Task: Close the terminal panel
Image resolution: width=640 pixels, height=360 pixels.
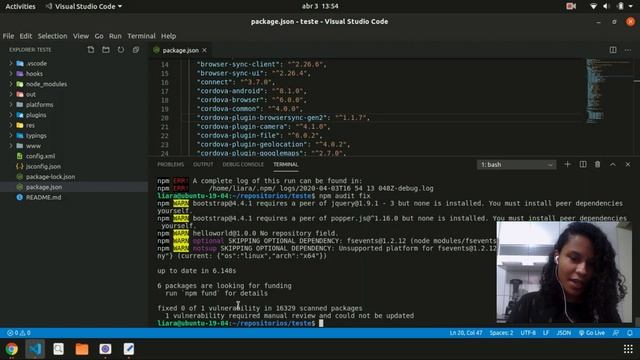Action: [x=628, y=164]
